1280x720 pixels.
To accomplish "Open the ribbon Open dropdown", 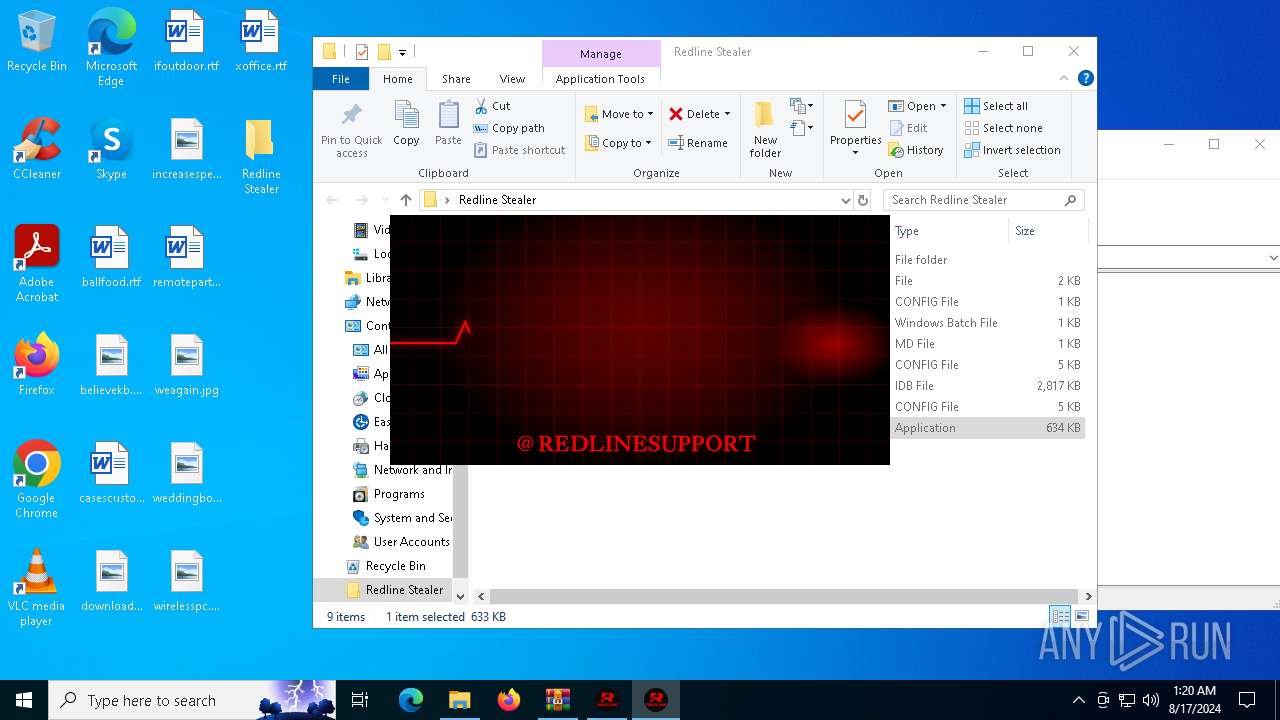I will 917,106.
